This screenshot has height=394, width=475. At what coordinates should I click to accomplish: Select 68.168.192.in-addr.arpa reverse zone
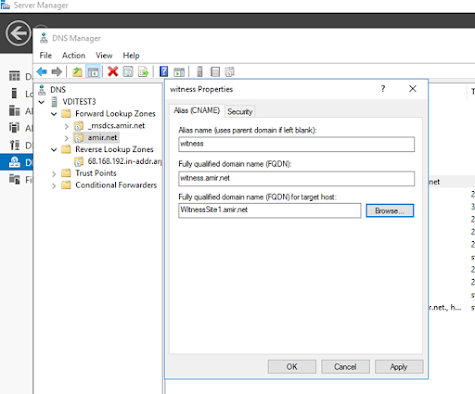click(x=124, y=161)
